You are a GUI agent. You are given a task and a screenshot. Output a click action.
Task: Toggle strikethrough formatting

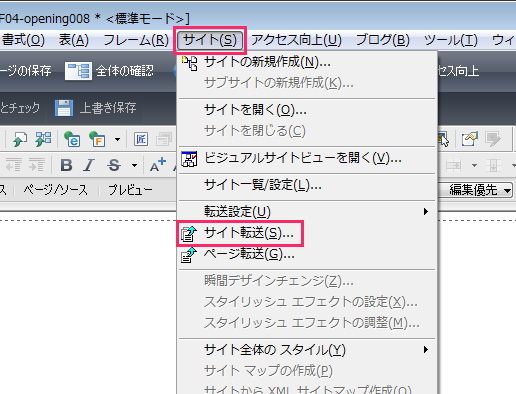pos(114,165)
